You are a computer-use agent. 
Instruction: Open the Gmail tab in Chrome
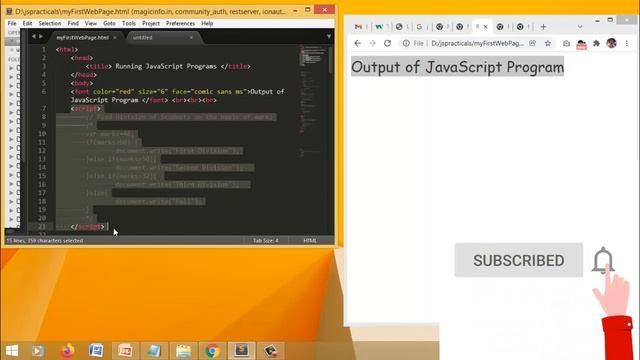click(358, 27)
